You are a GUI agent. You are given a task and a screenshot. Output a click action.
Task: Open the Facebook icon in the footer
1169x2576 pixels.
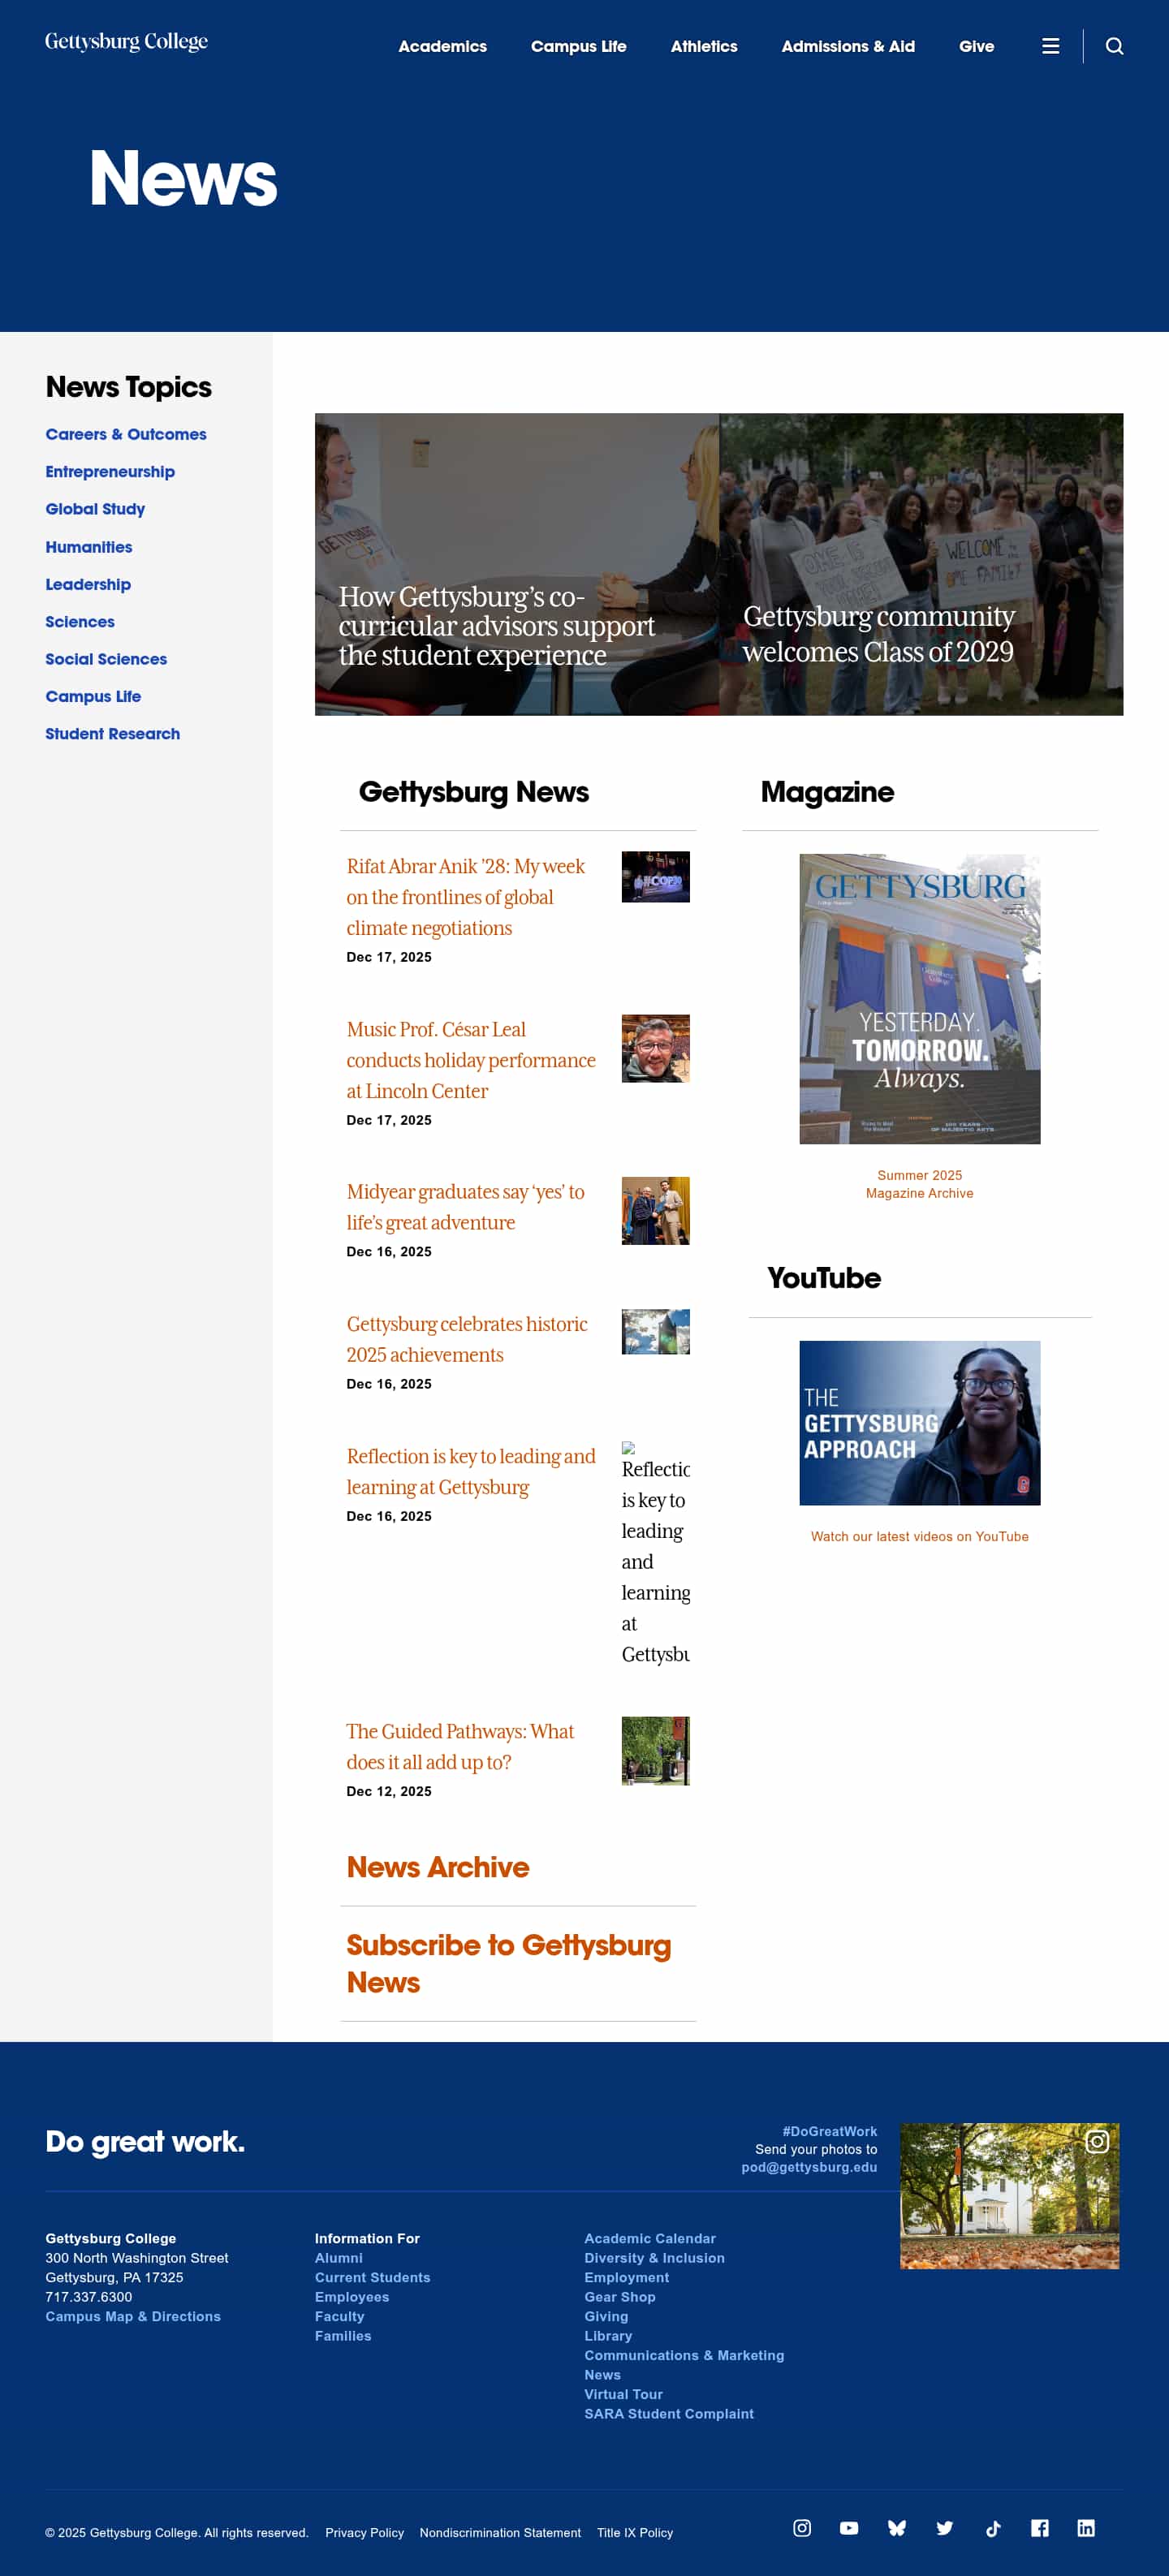tap(1040, 2528)
